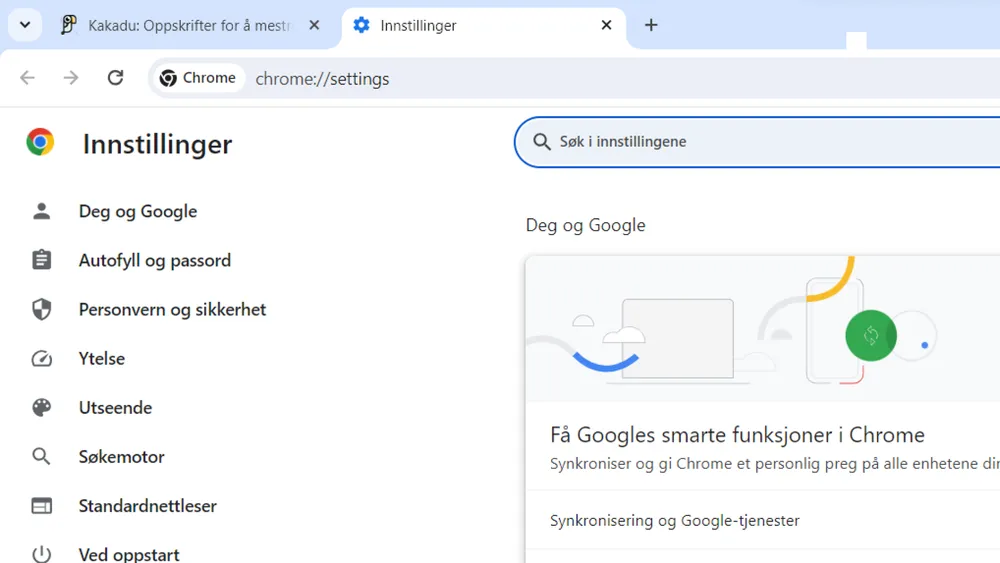Image resolution: width=1000 pixels, height=563 pixels.
Task: Click the forward navigation arrow
Action: click(71, 78)
